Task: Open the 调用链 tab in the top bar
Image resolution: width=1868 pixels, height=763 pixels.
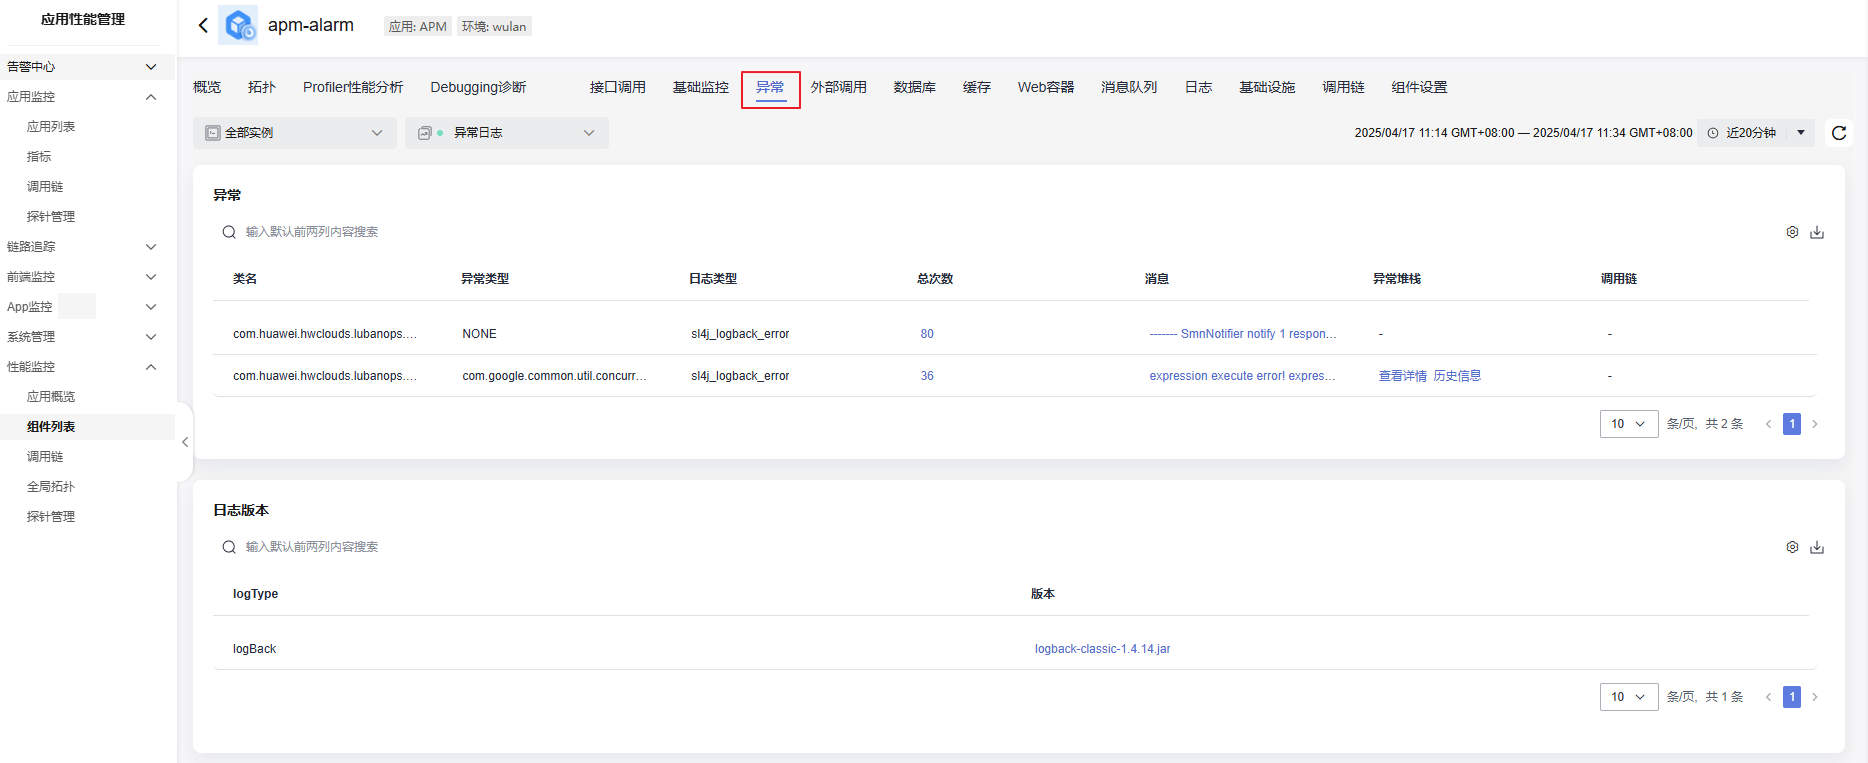Action: tap(1343, 88)
